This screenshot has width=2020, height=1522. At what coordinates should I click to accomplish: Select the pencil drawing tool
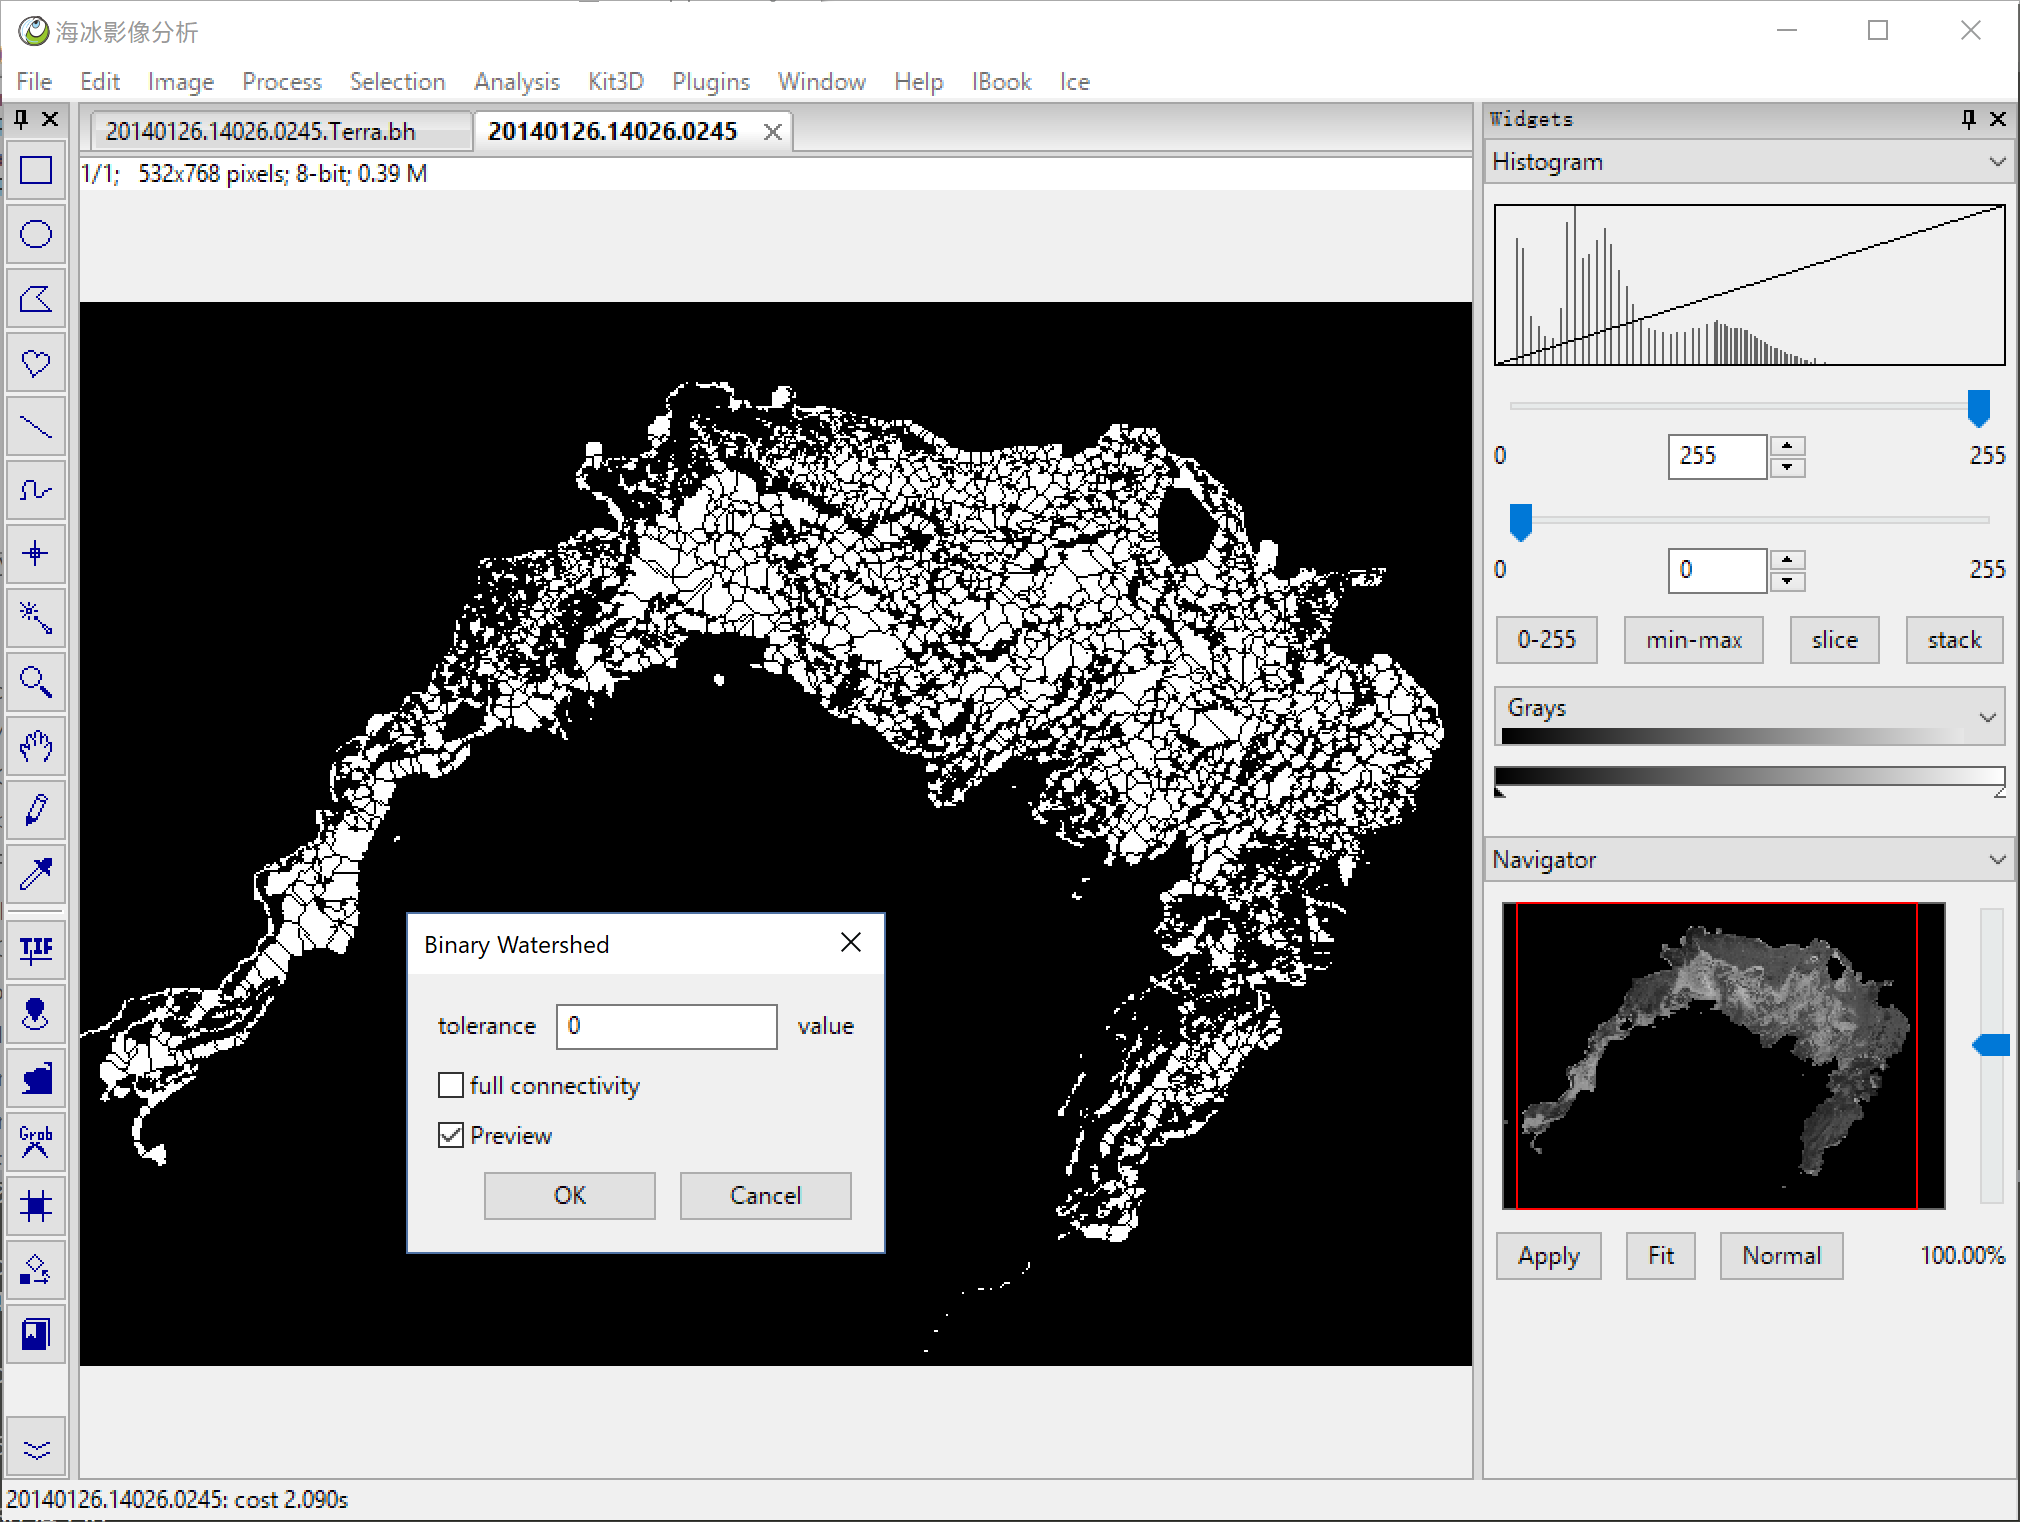(36, 810)
